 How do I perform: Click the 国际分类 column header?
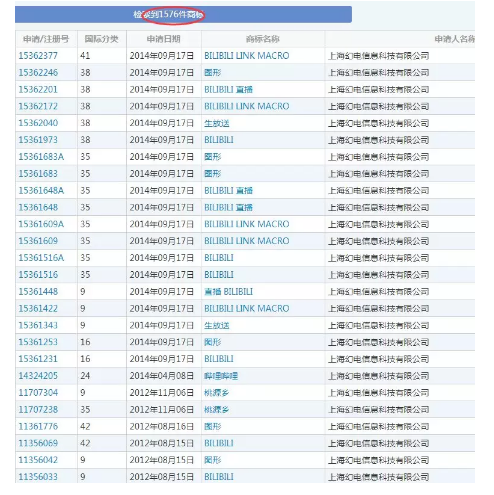click(x=101, y=39)
